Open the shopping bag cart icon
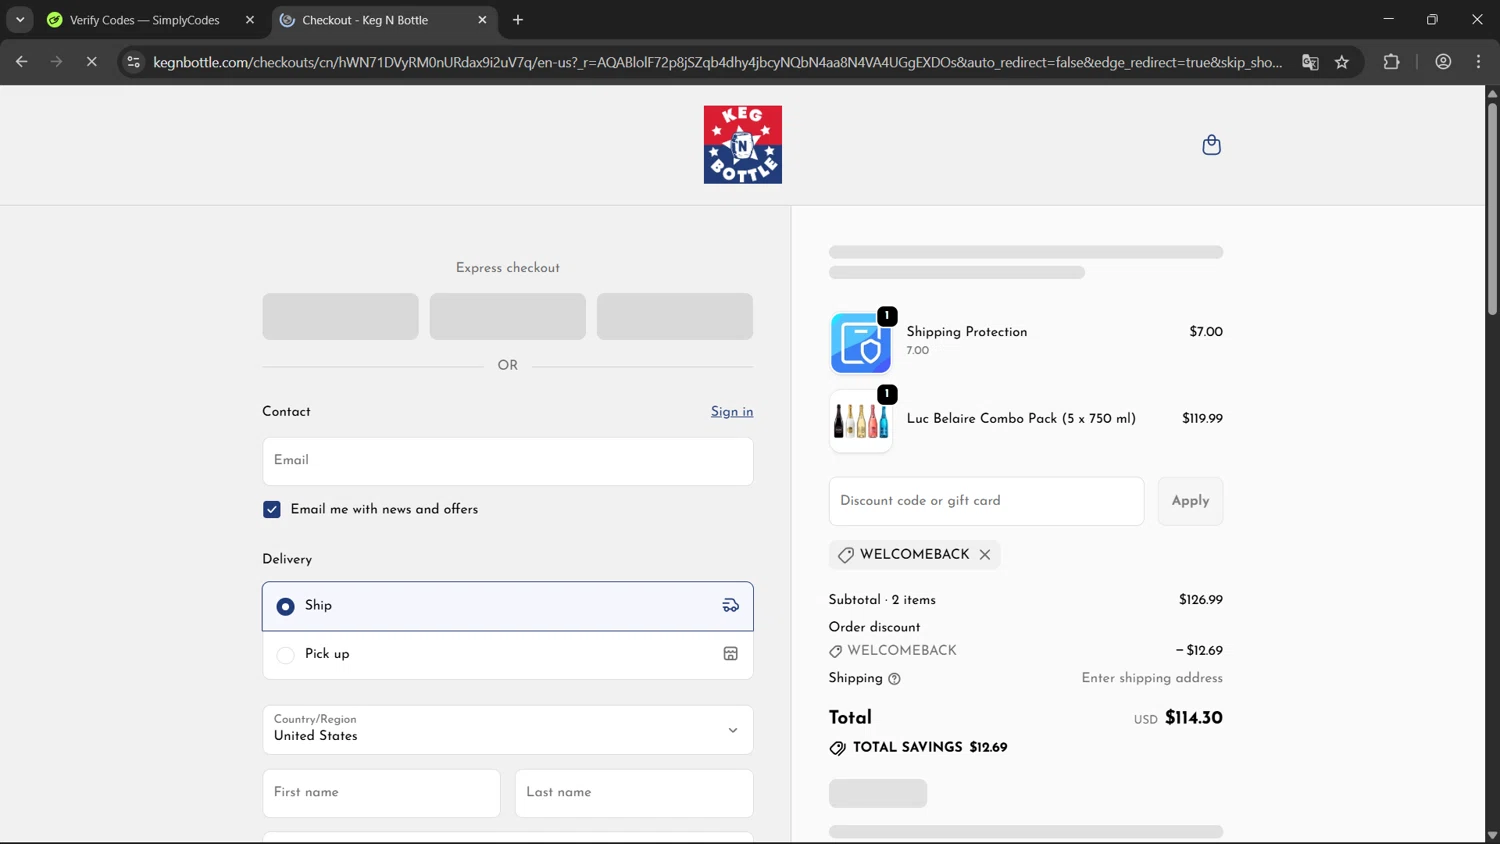Screen dimensions: 1500x844 1211,145
